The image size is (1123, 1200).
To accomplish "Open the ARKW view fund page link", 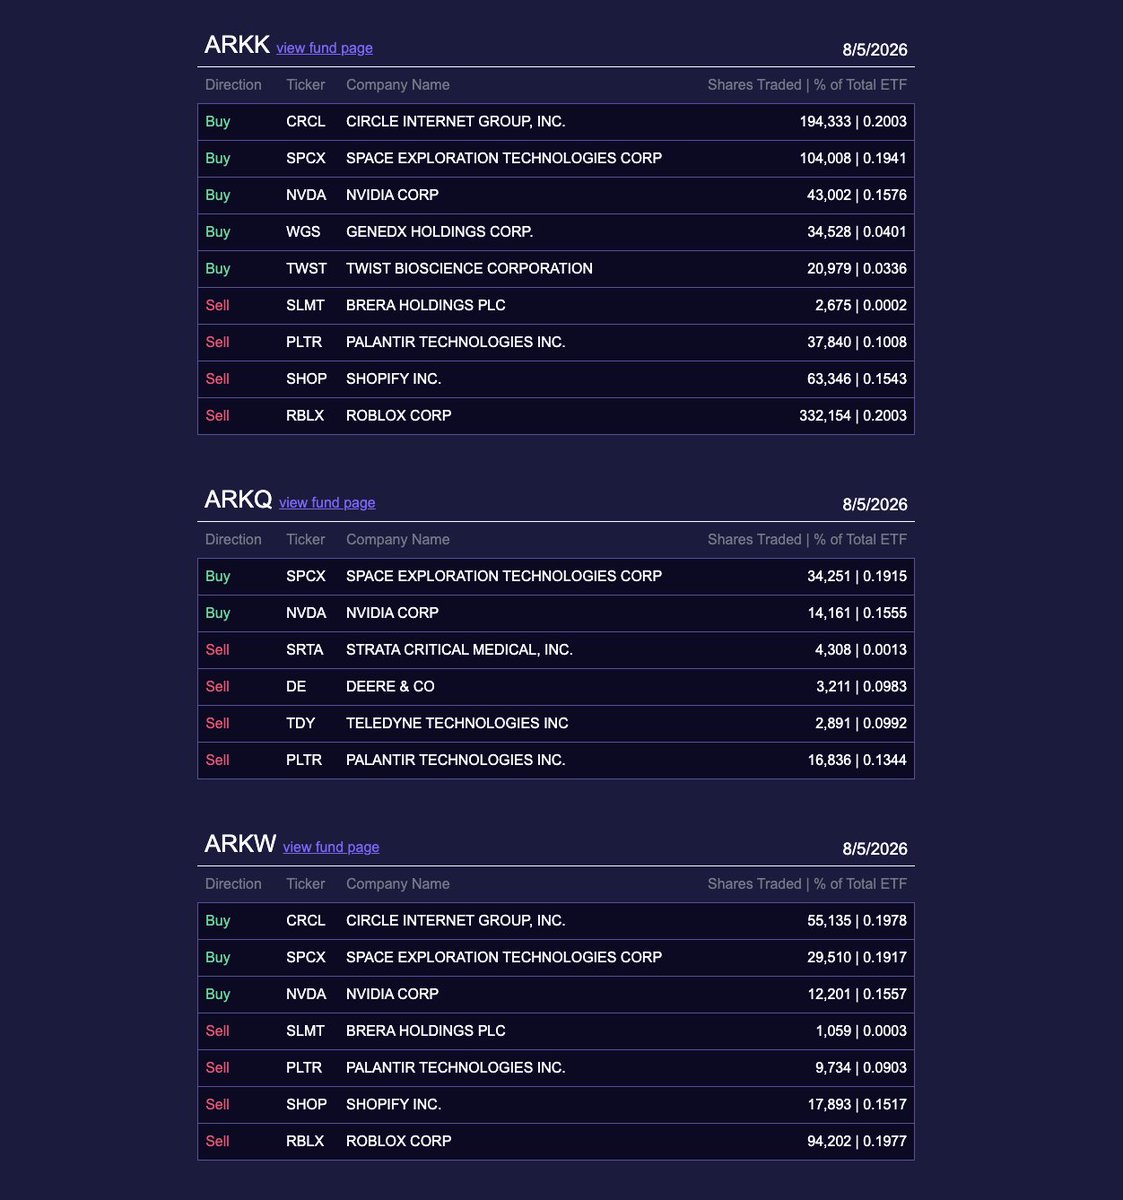I will point(331,847).
